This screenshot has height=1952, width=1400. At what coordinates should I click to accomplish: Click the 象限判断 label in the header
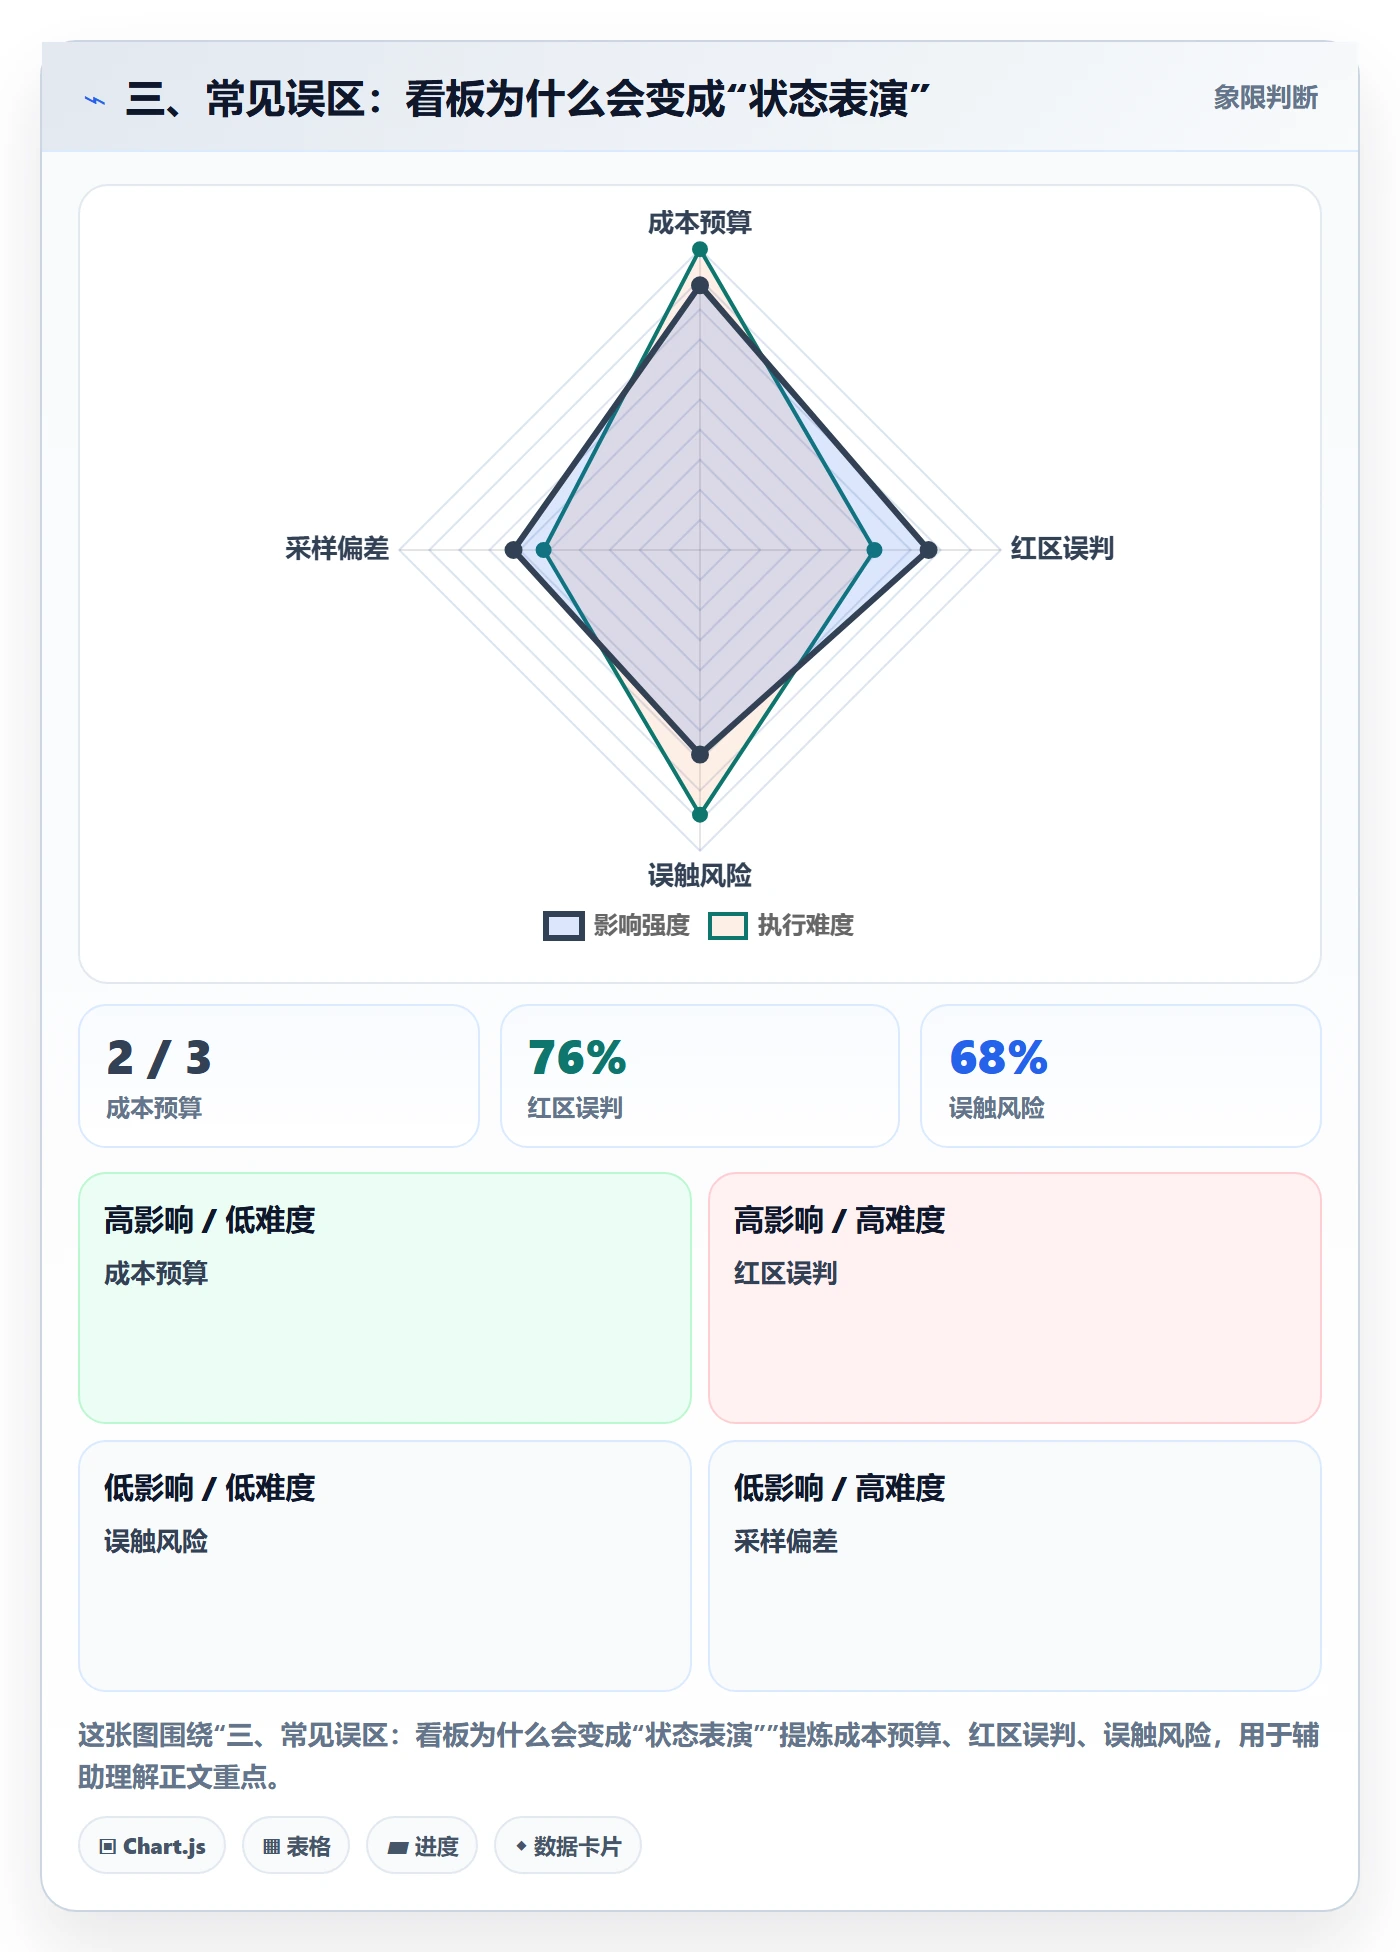click(1265, 97)
